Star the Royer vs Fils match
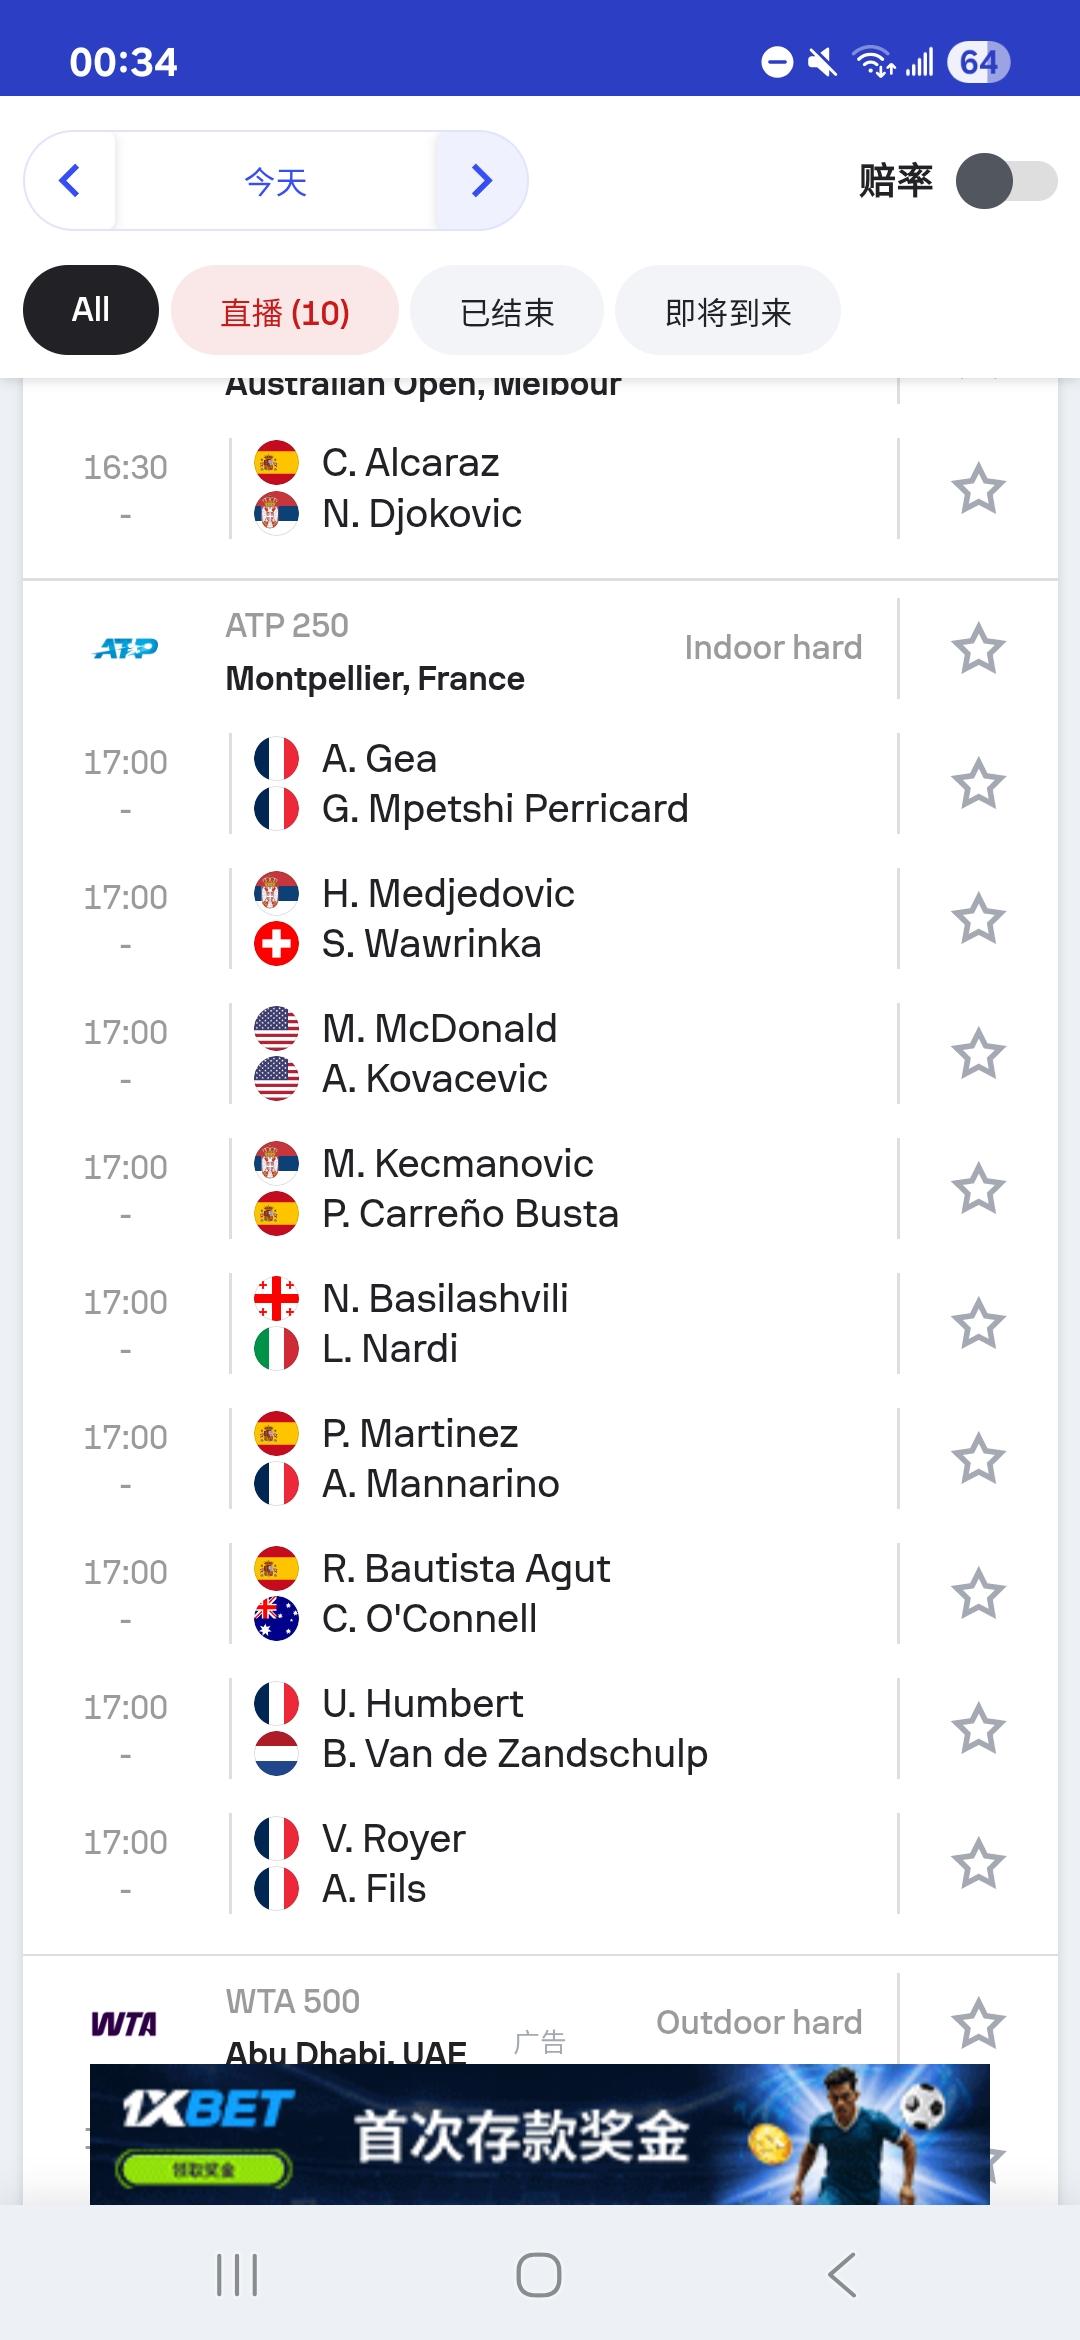 point(977,1864)
